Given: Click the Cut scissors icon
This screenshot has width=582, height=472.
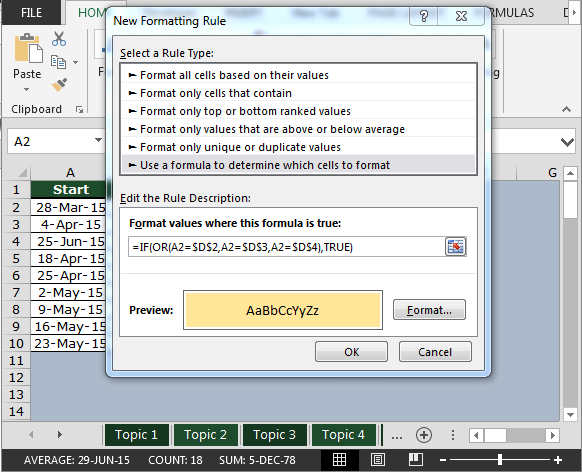Looking at the screenshot, I should click(59, 39).
